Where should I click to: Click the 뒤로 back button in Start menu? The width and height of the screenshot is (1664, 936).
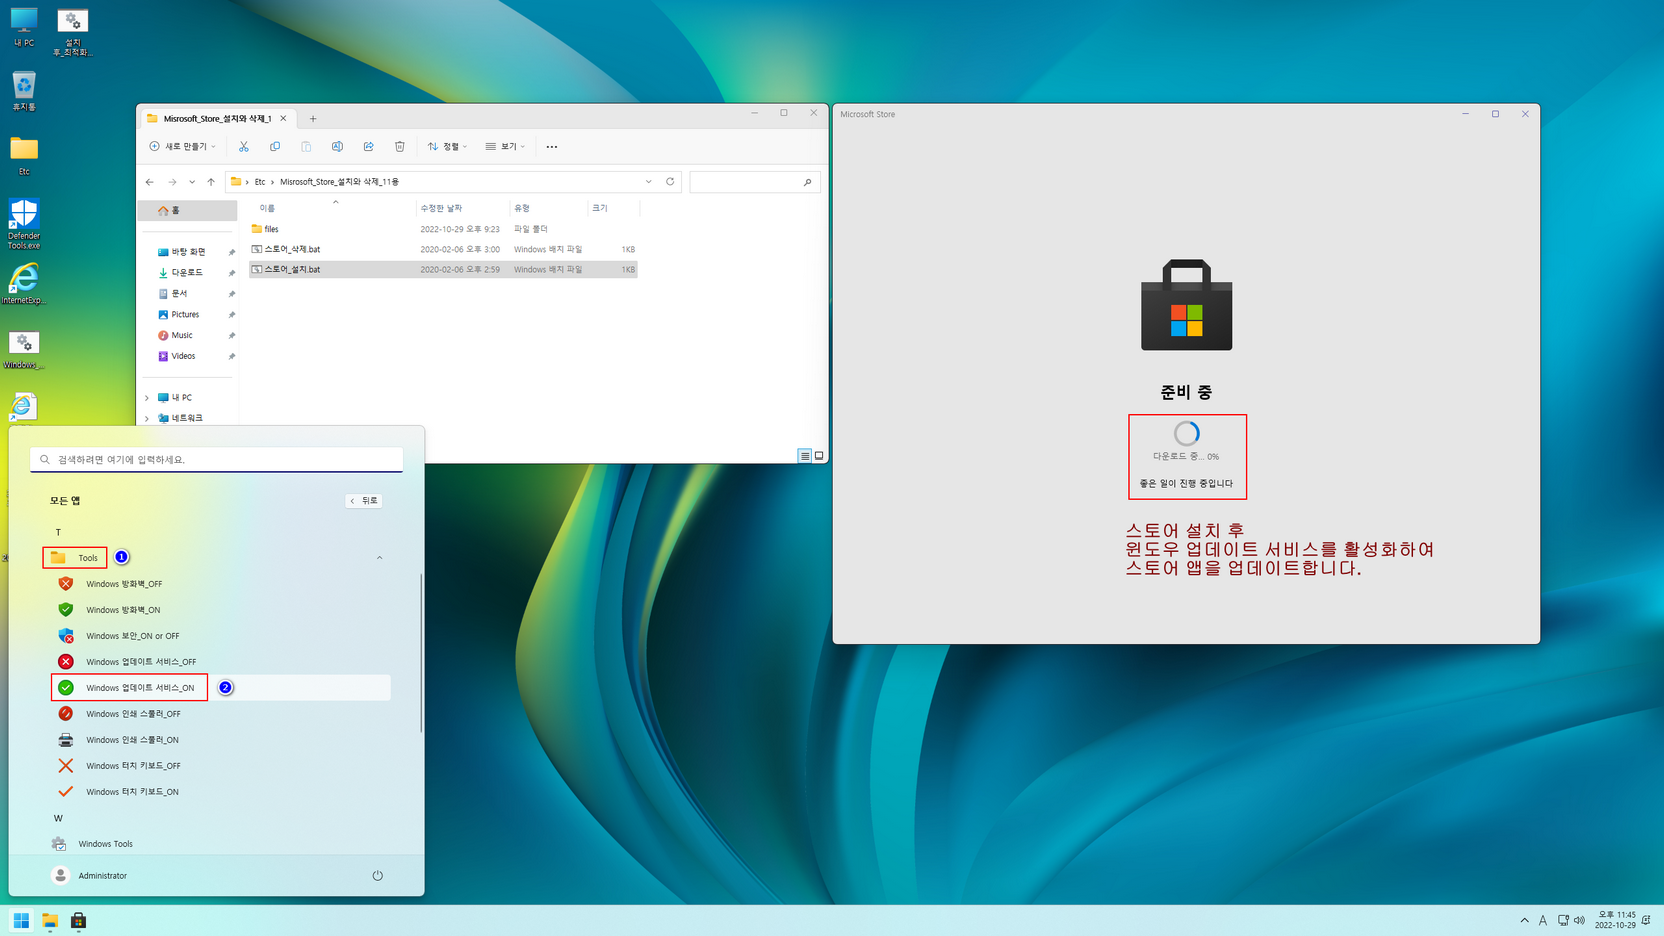click(364, 501)
